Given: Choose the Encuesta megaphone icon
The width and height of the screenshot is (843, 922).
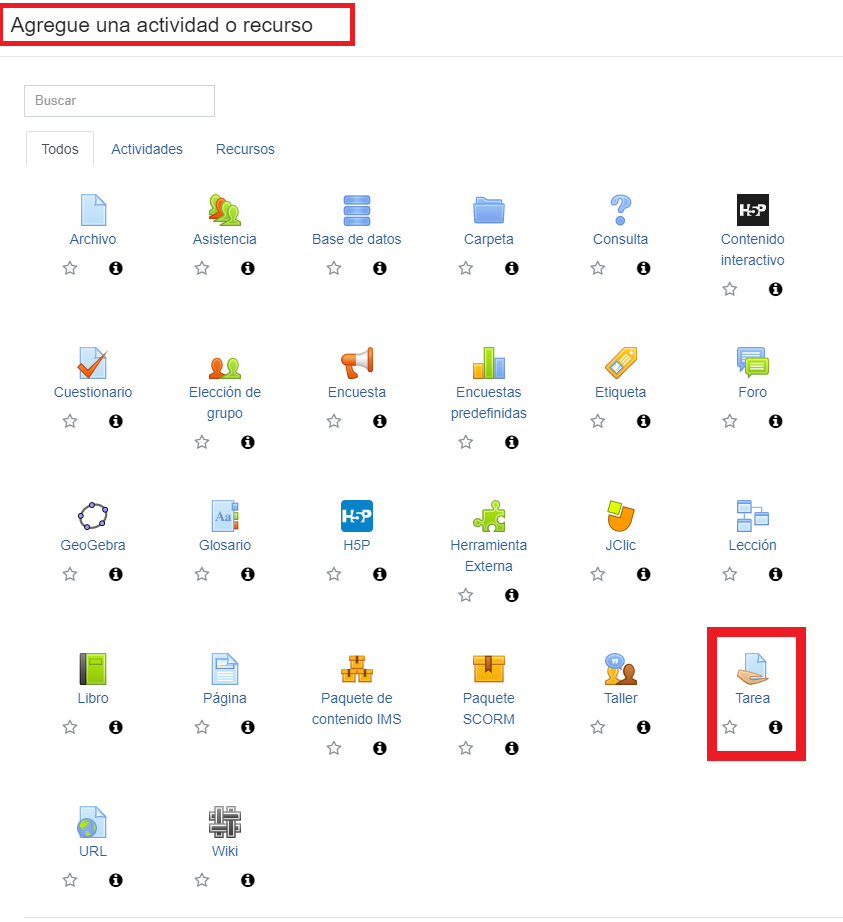Looking at the screenshot, I should (x=357, y=363).
